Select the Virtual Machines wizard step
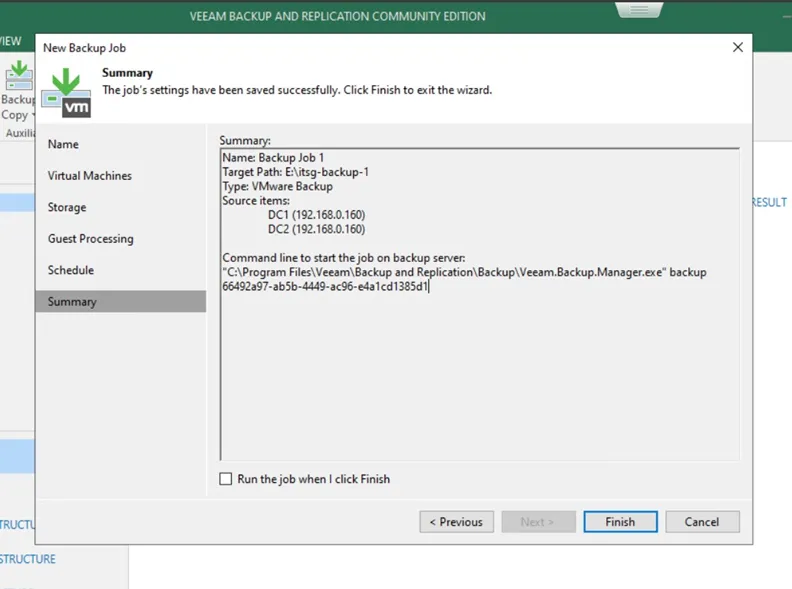 click(x=89, y=176)
